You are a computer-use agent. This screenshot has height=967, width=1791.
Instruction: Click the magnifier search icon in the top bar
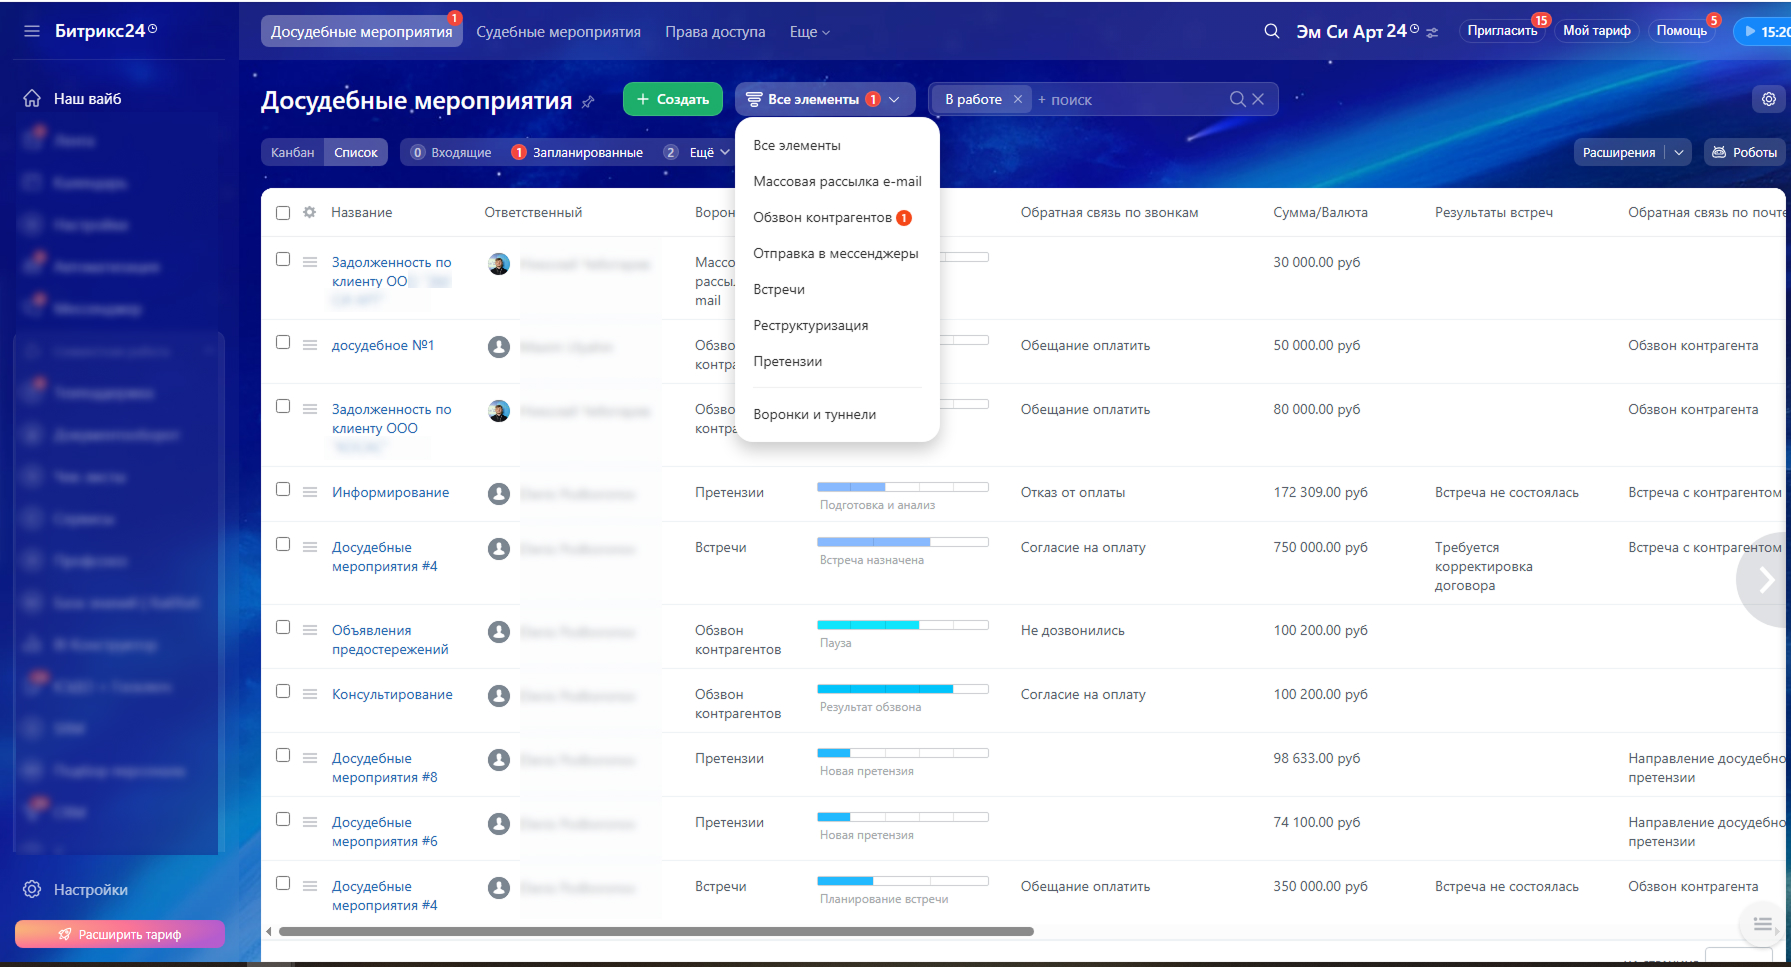(x=1271, y=31)
